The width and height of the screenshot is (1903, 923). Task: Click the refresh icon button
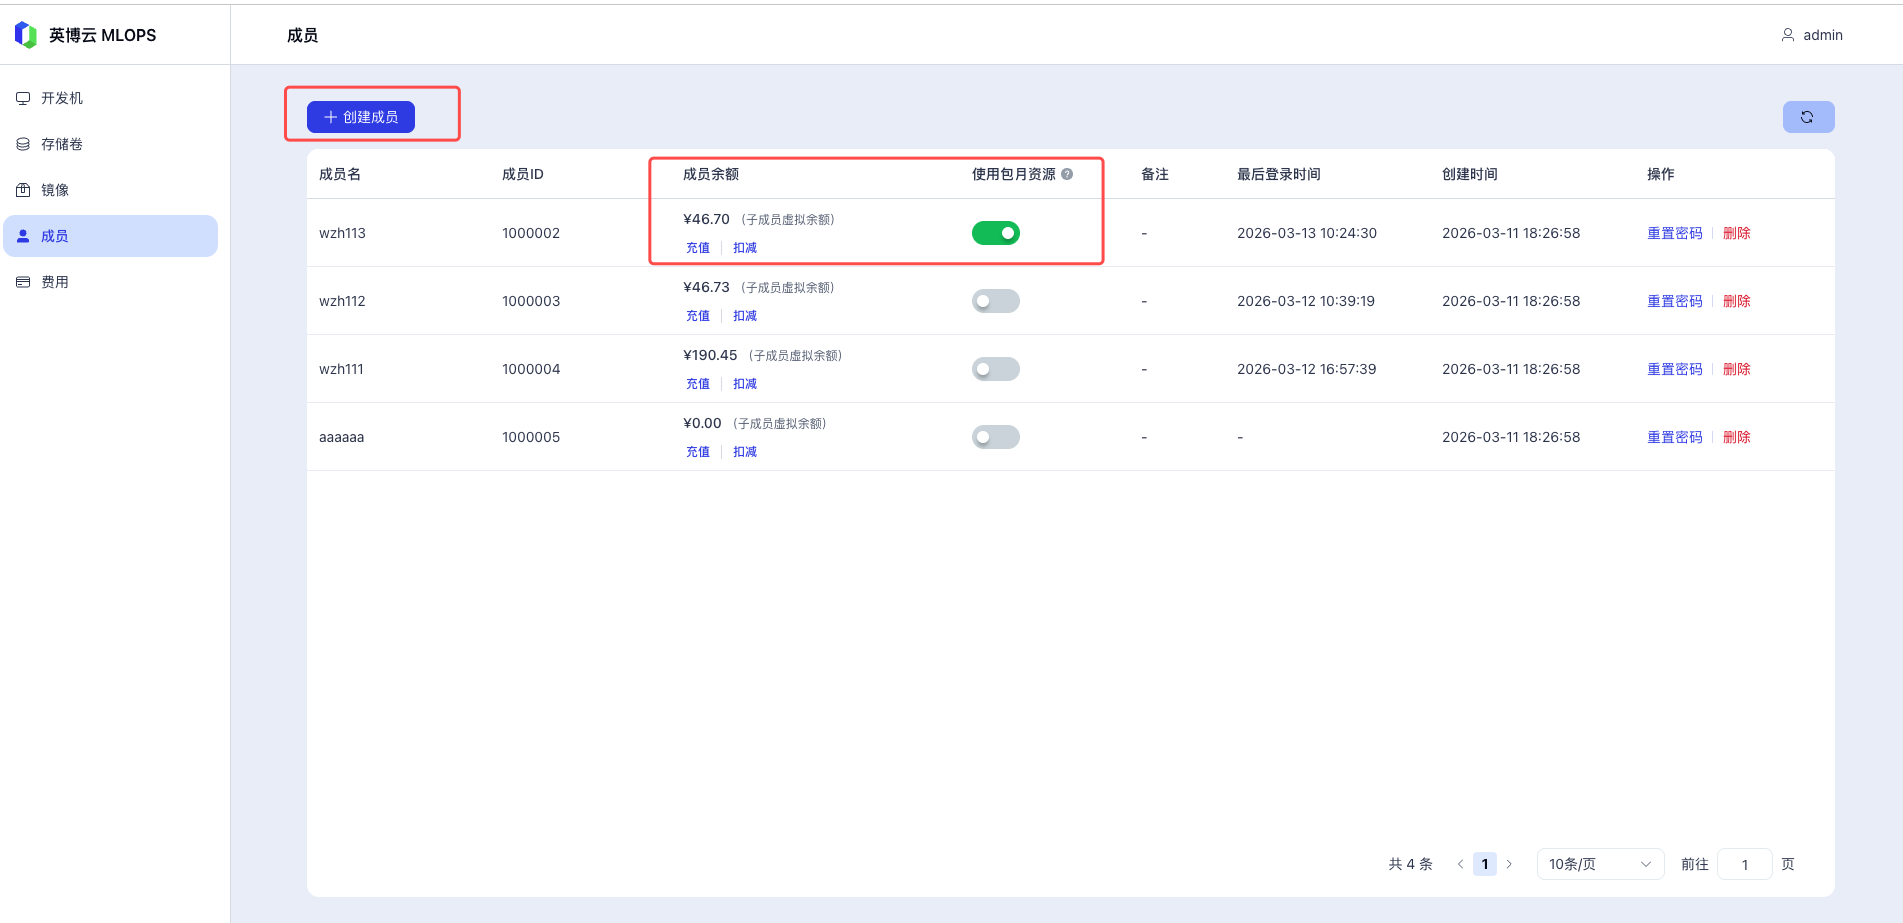pyautogui.click(x=1807, y=117)
